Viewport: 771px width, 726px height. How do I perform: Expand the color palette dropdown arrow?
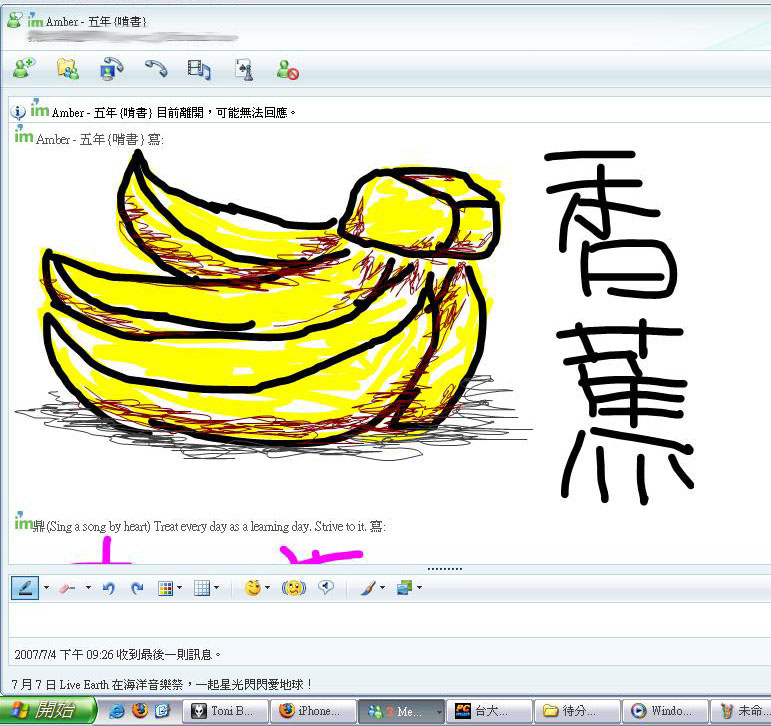[179, 587]
